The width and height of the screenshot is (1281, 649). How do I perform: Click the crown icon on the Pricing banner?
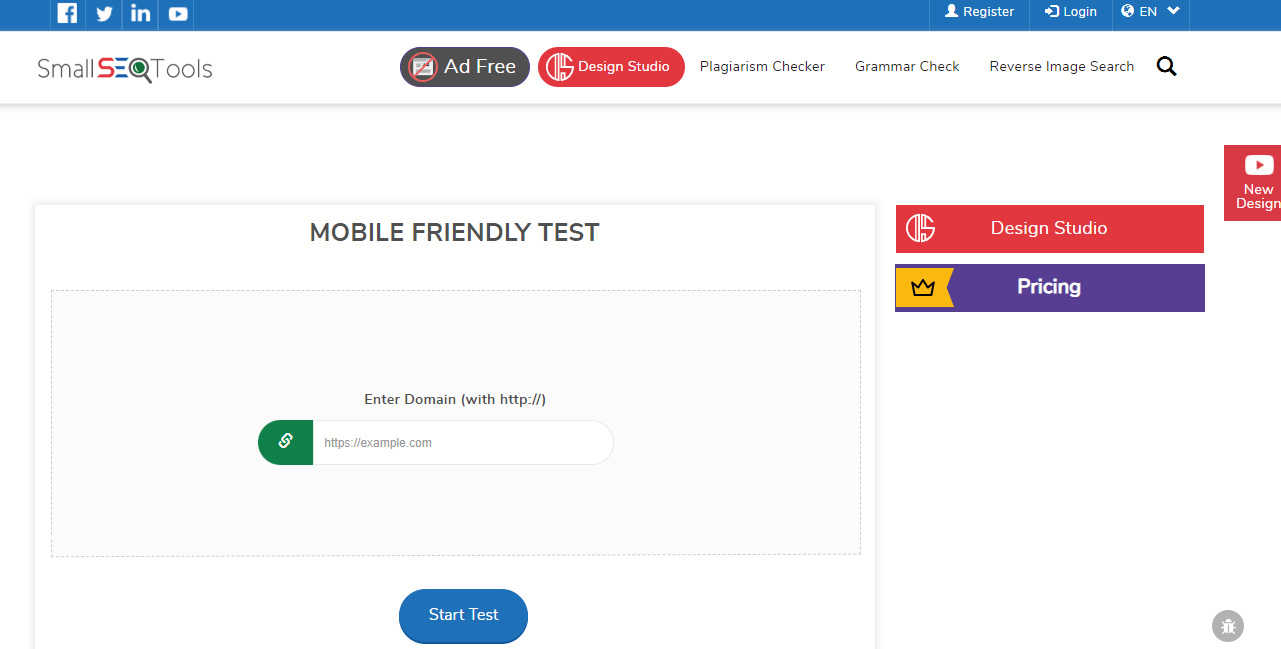(x=922, y=287)
